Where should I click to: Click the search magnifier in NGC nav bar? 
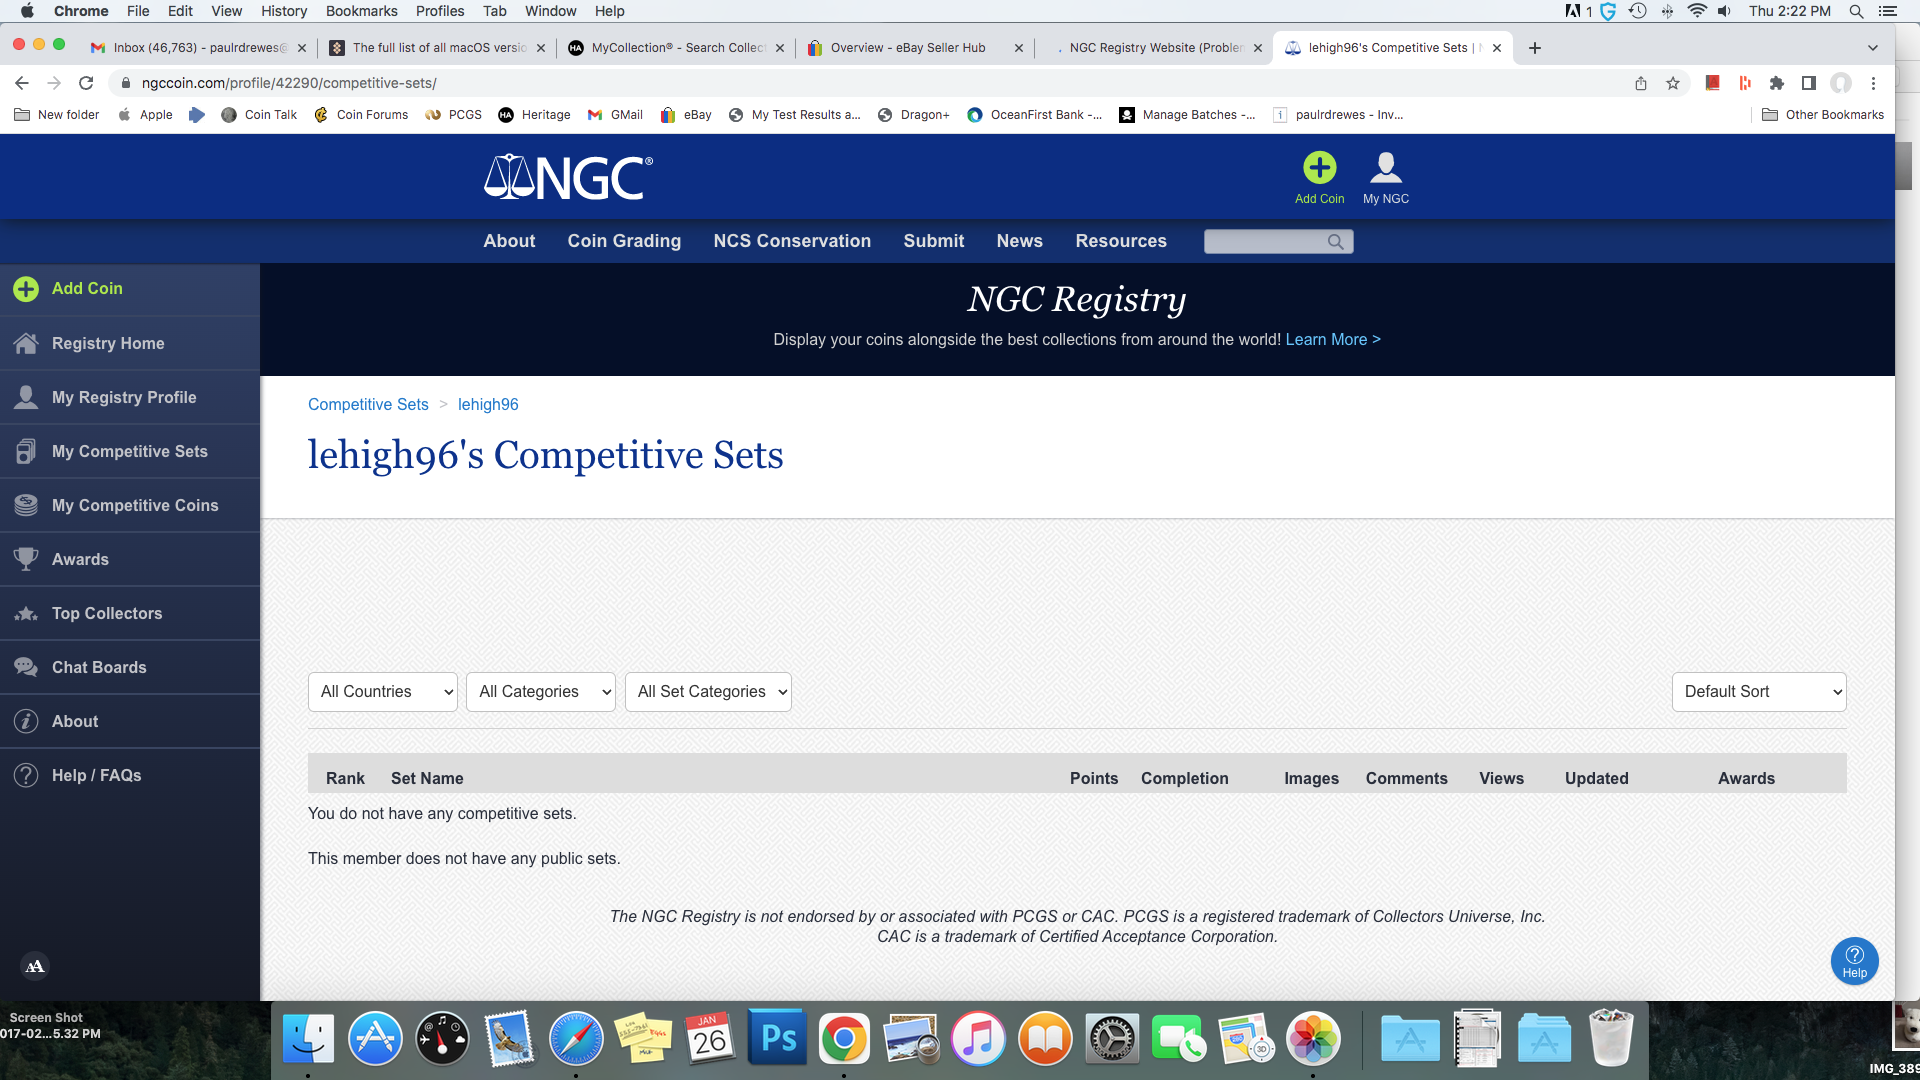1335,242
